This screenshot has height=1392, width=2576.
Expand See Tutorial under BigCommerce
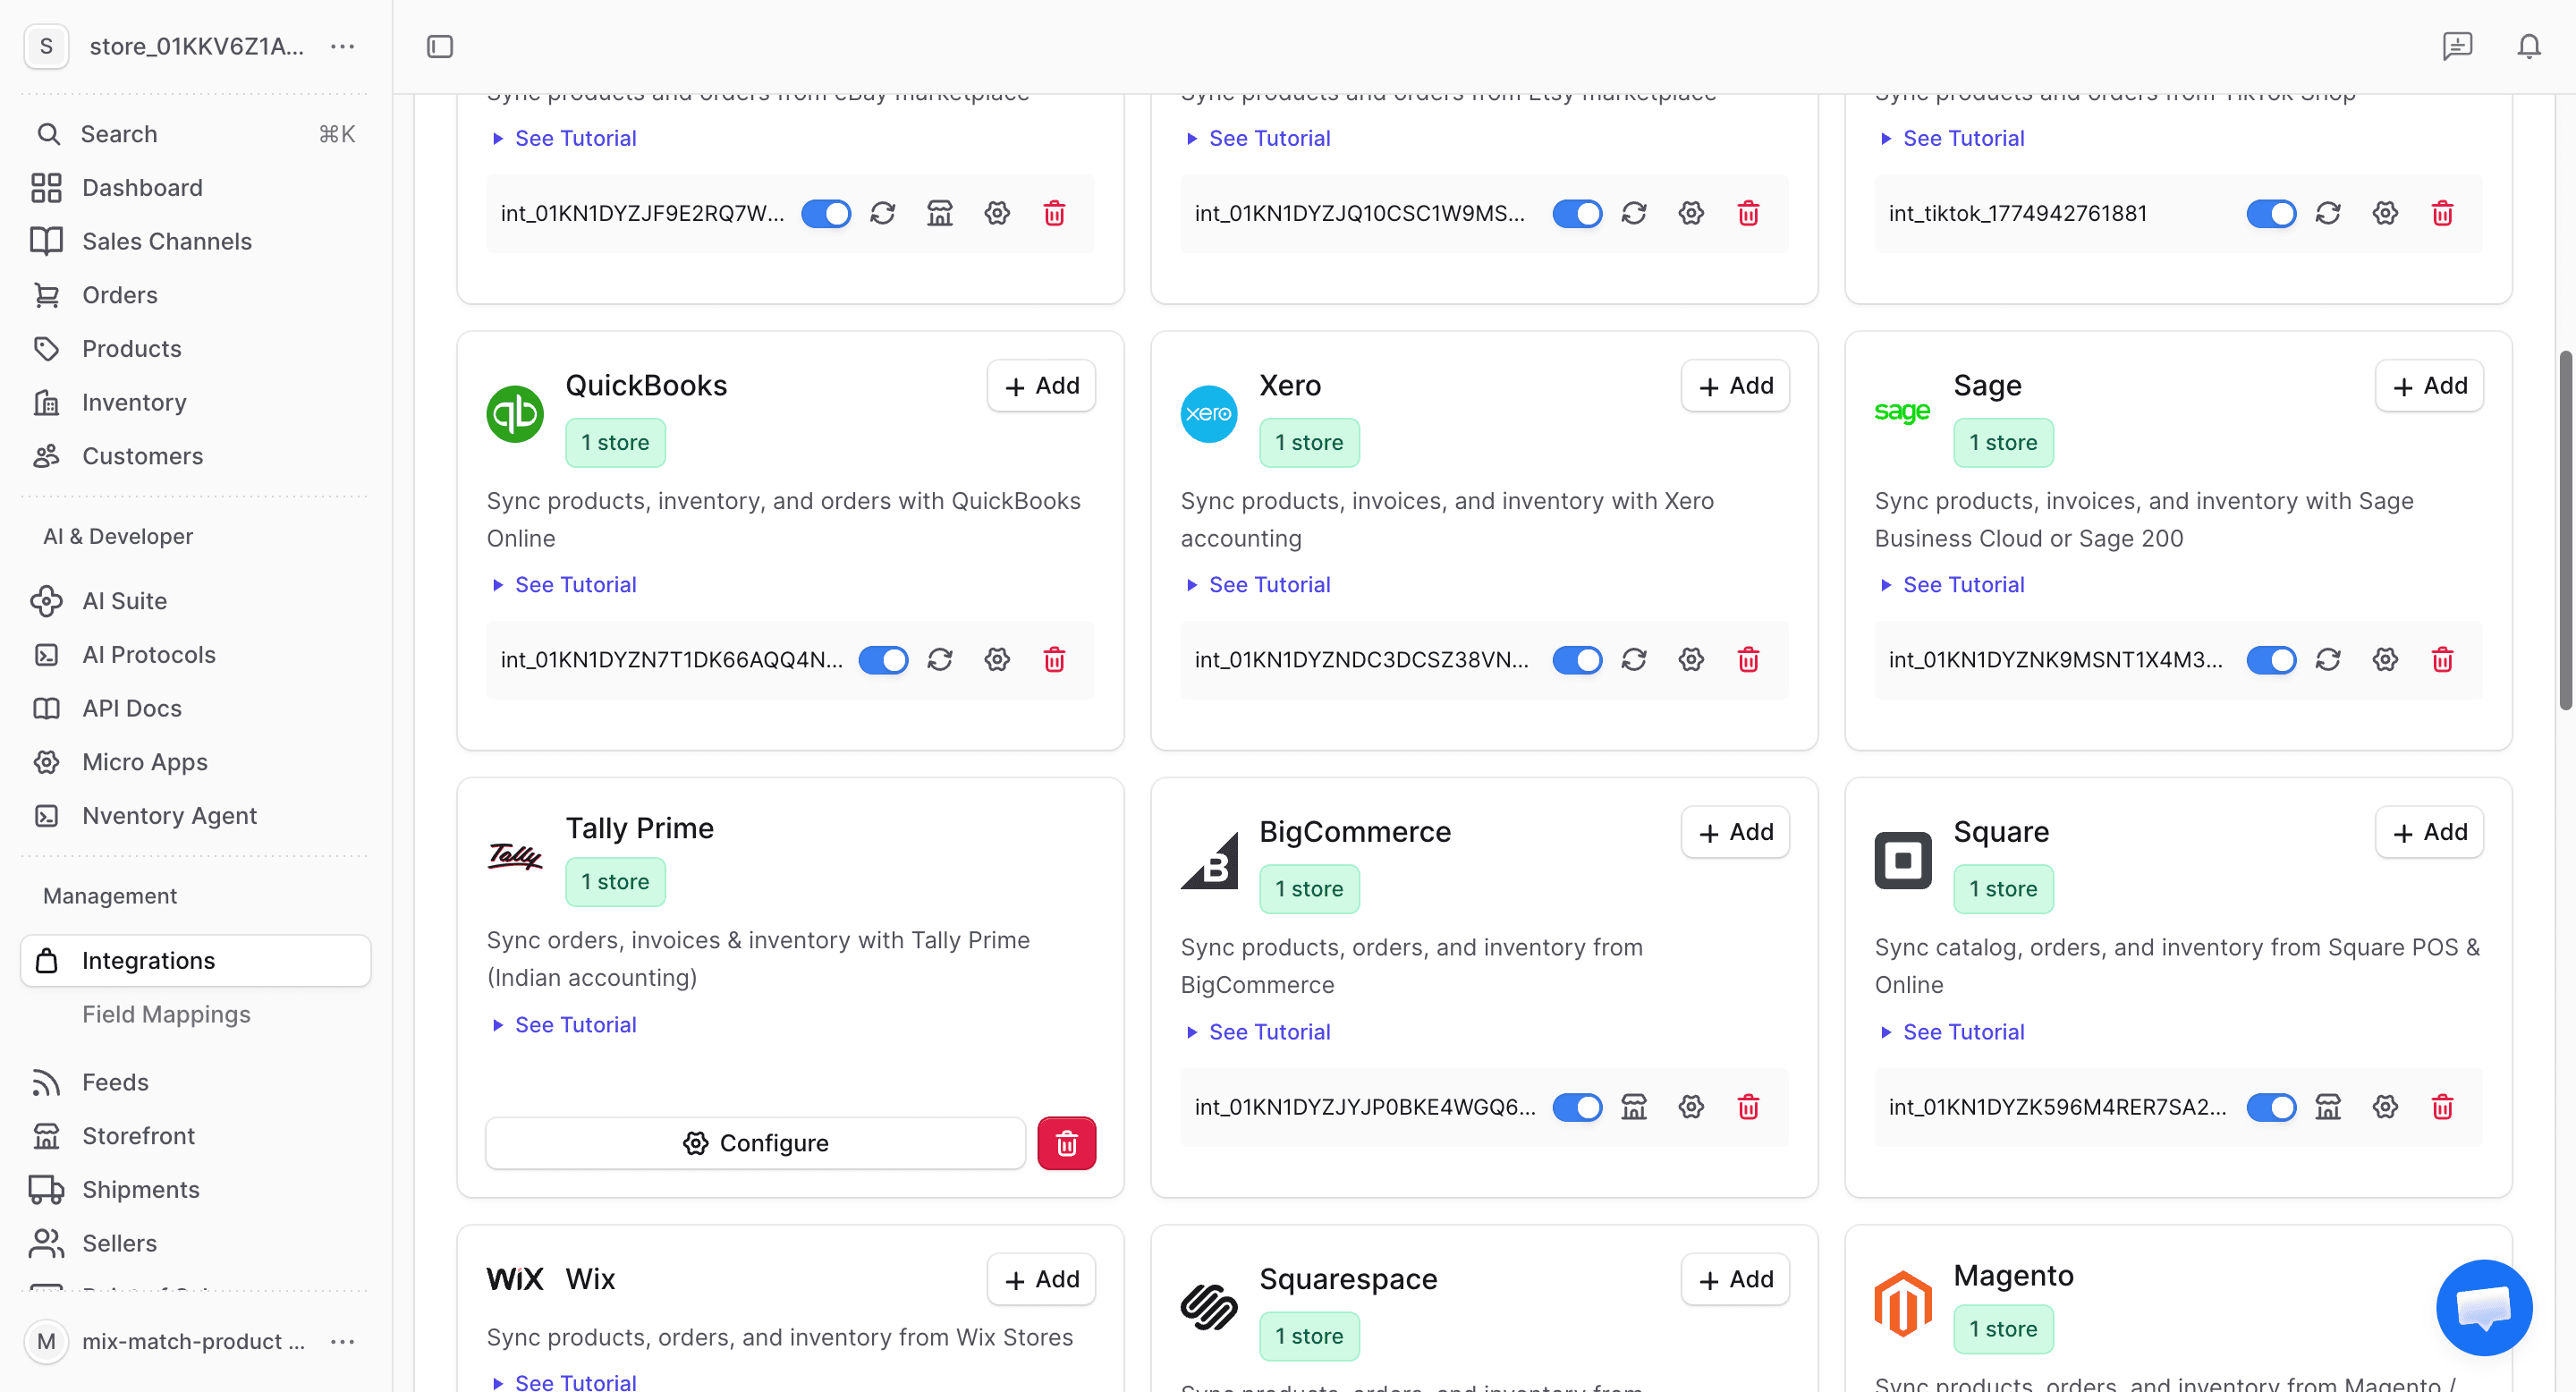(x=1259, y=1032)
